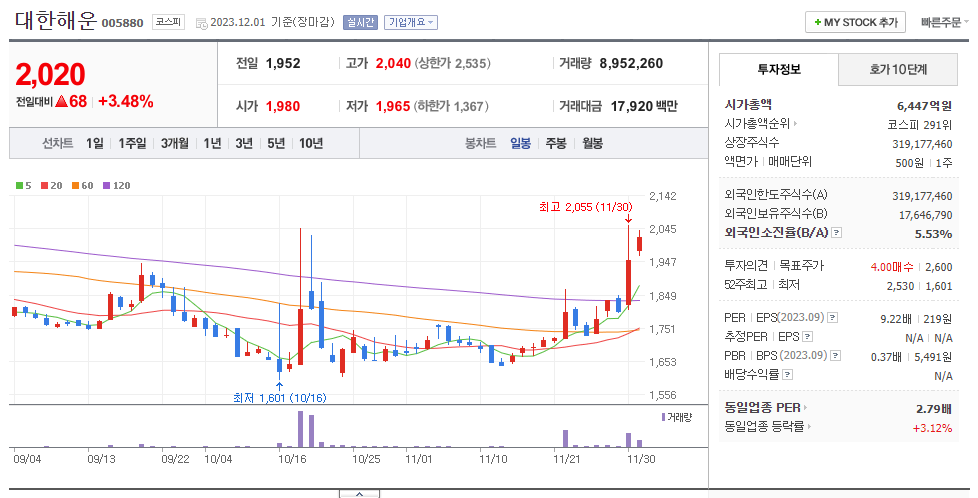Click the tallest volume bar near 10/16
978x498 pixels.
pos(301,429)
